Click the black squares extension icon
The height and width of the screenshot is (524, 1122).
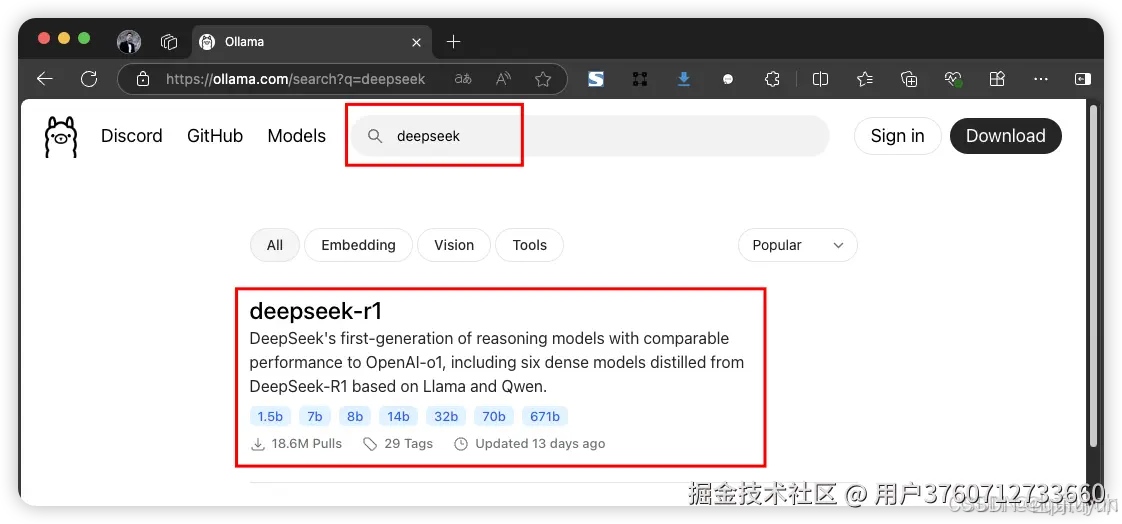click(x=640, y=79)
